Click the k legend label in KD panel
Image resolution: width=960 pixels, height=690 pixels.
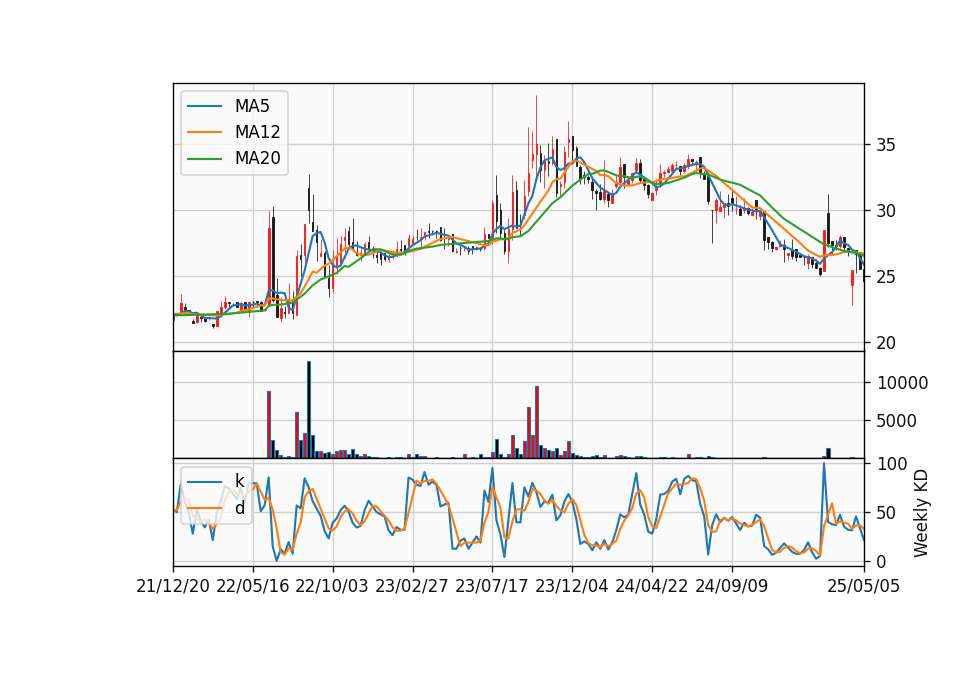239,481
